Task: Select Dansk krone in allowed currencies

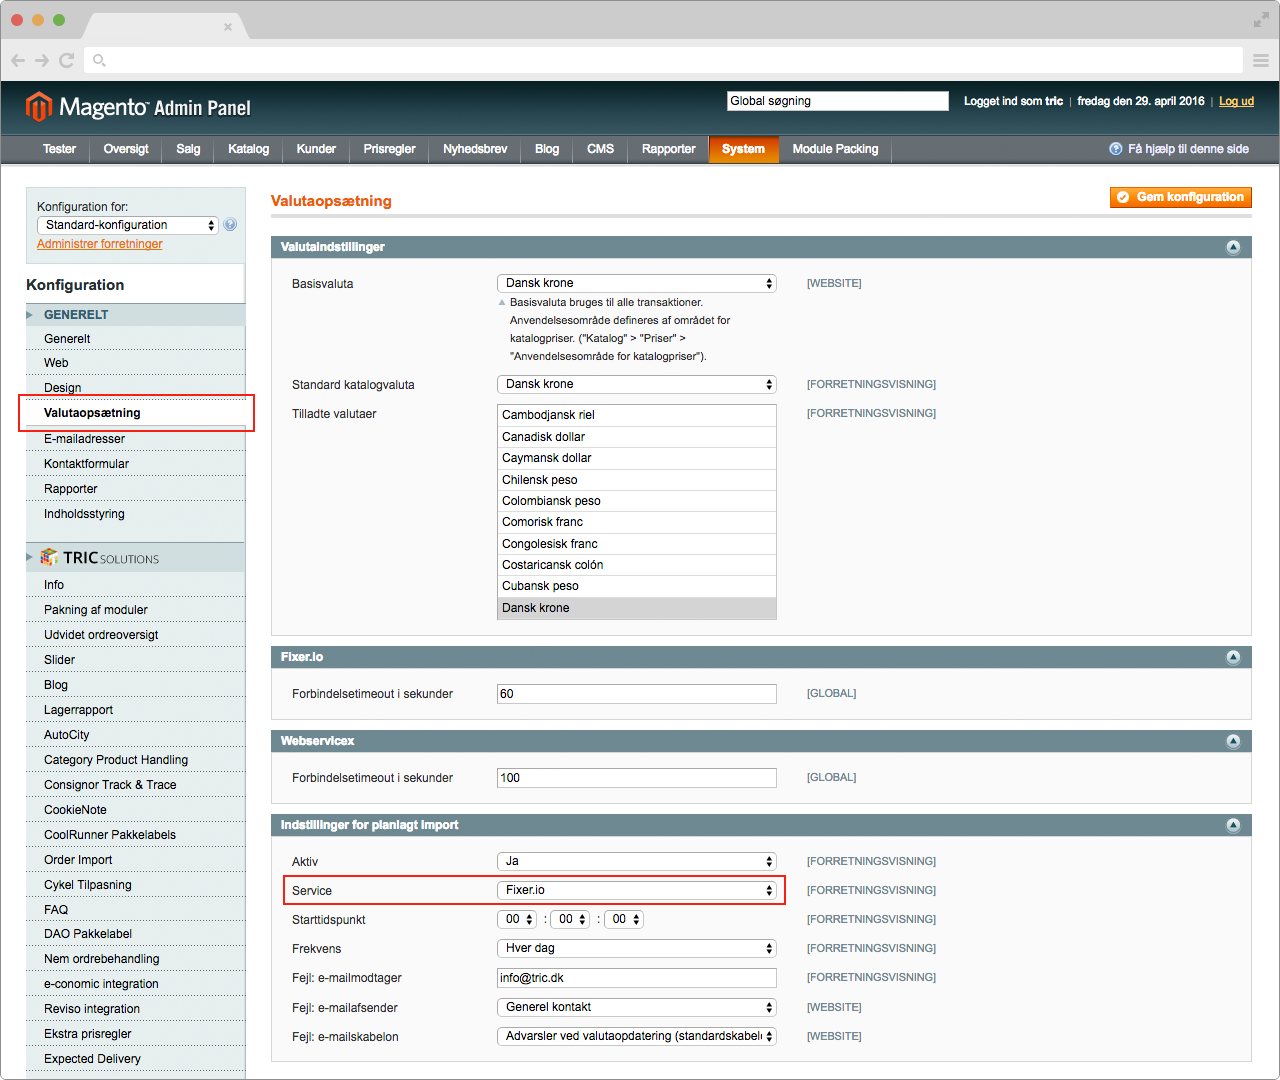Action: point(636,608)
